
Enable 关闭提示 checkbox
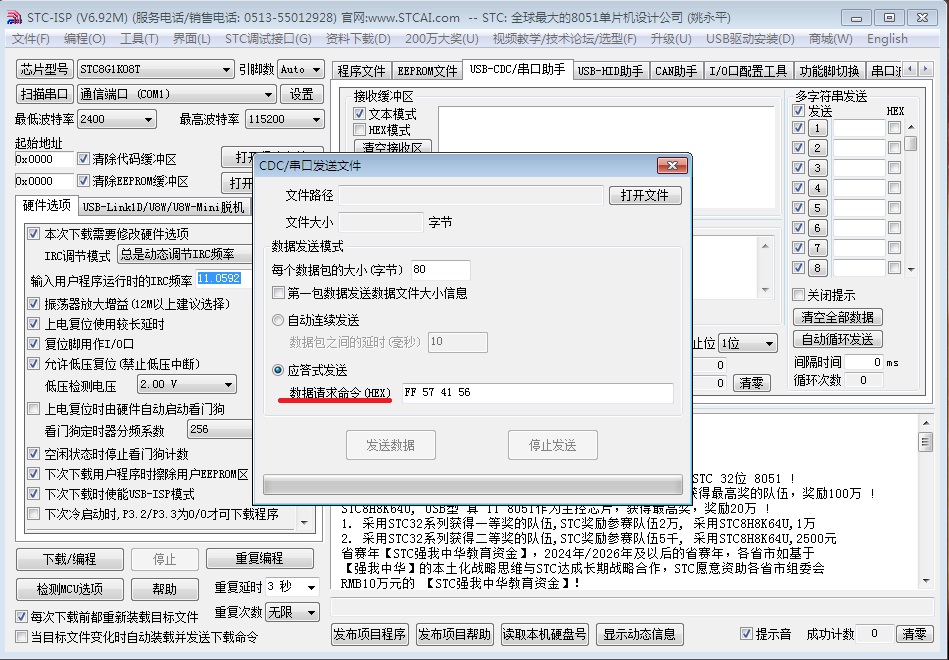(798, 295)
